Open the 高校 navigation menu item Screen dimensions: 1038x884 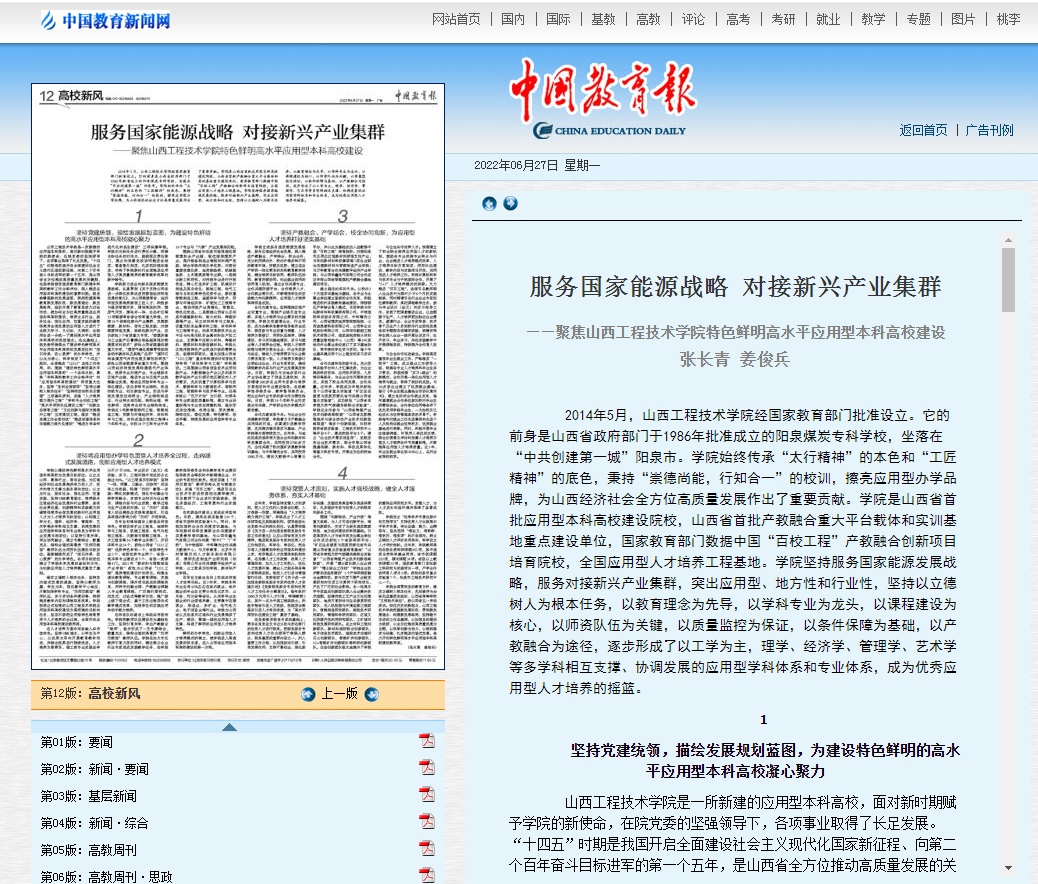point(648,19)
